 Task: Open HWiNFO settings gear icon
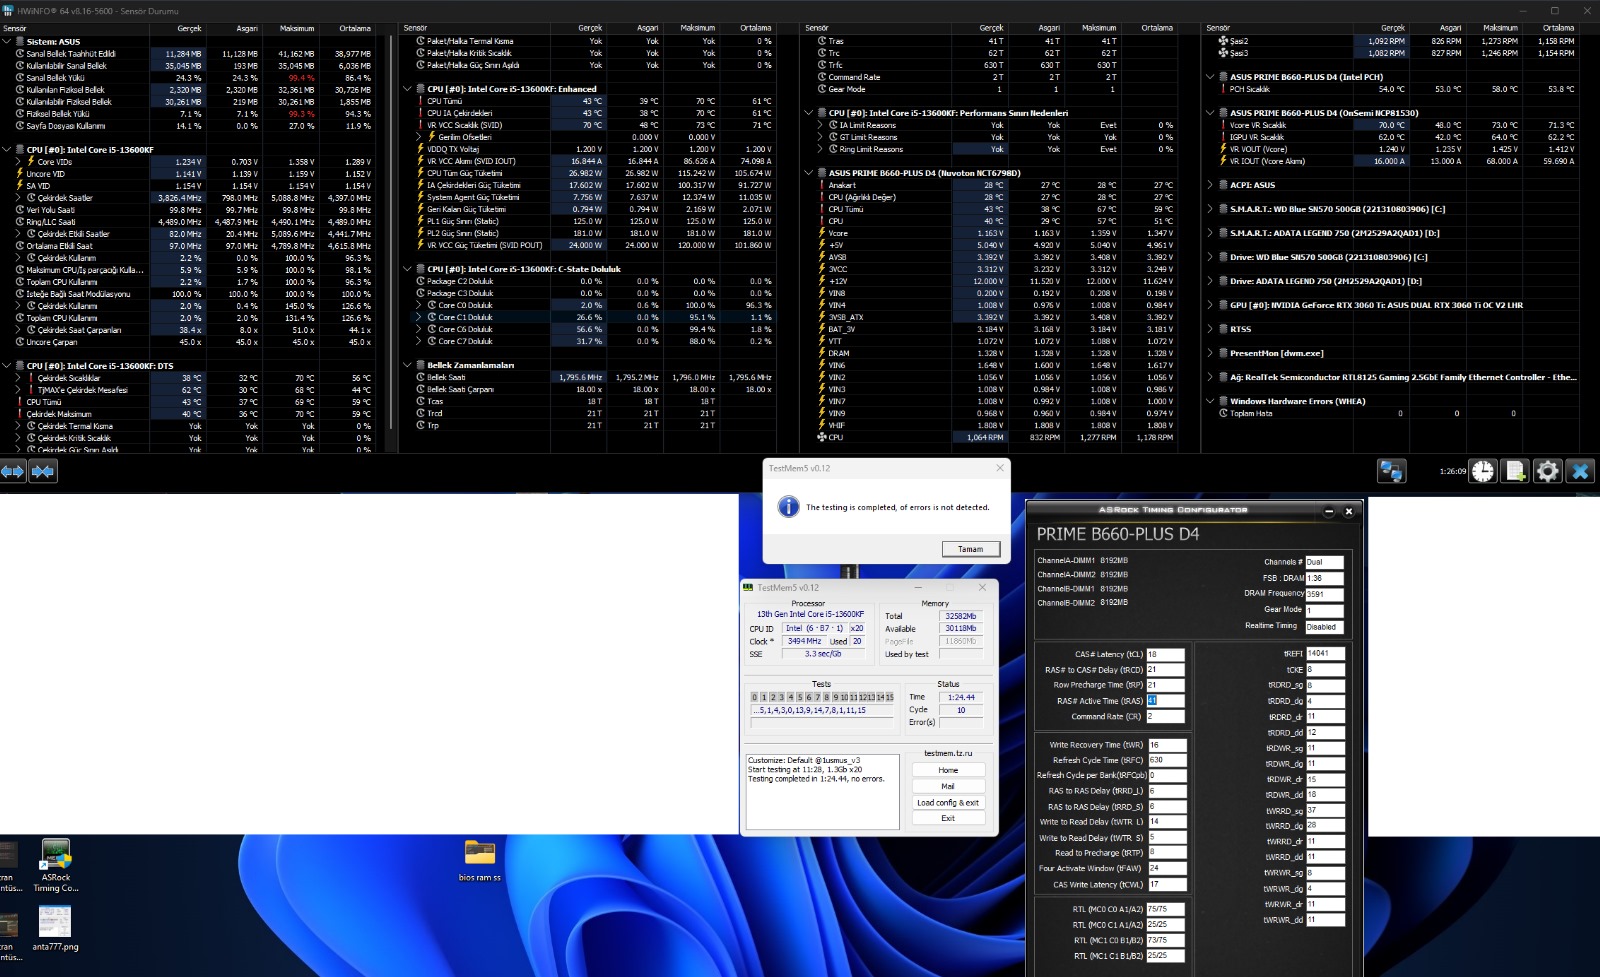pos(1547,471)
